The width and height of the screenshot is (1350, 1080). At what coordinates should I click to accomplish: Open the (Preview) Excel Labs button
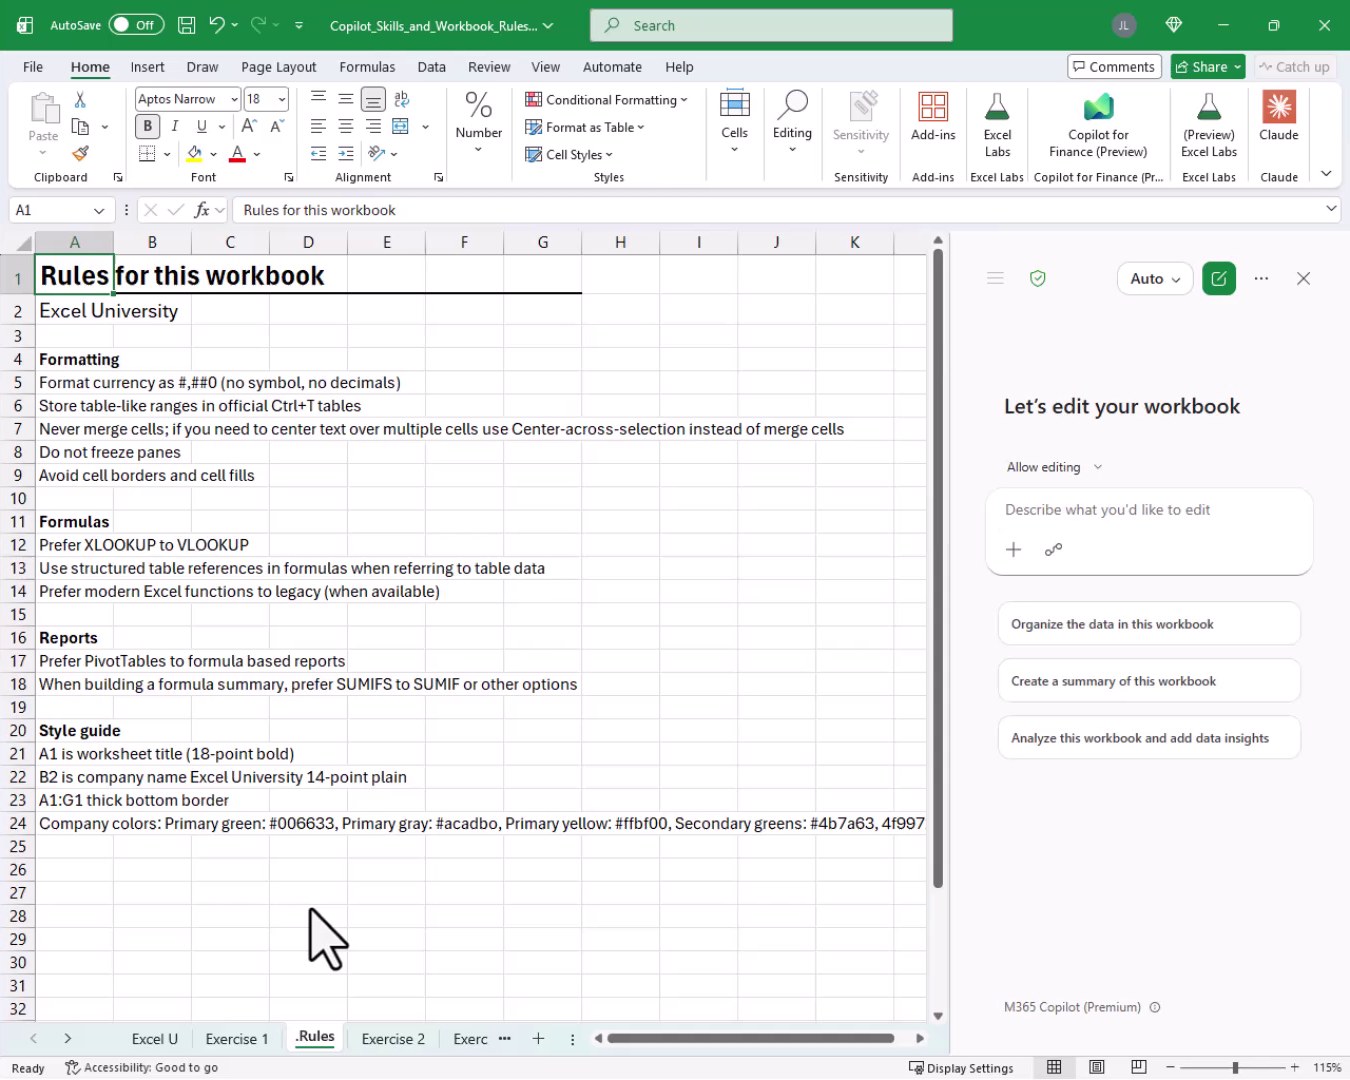(x=1208, y=124)
